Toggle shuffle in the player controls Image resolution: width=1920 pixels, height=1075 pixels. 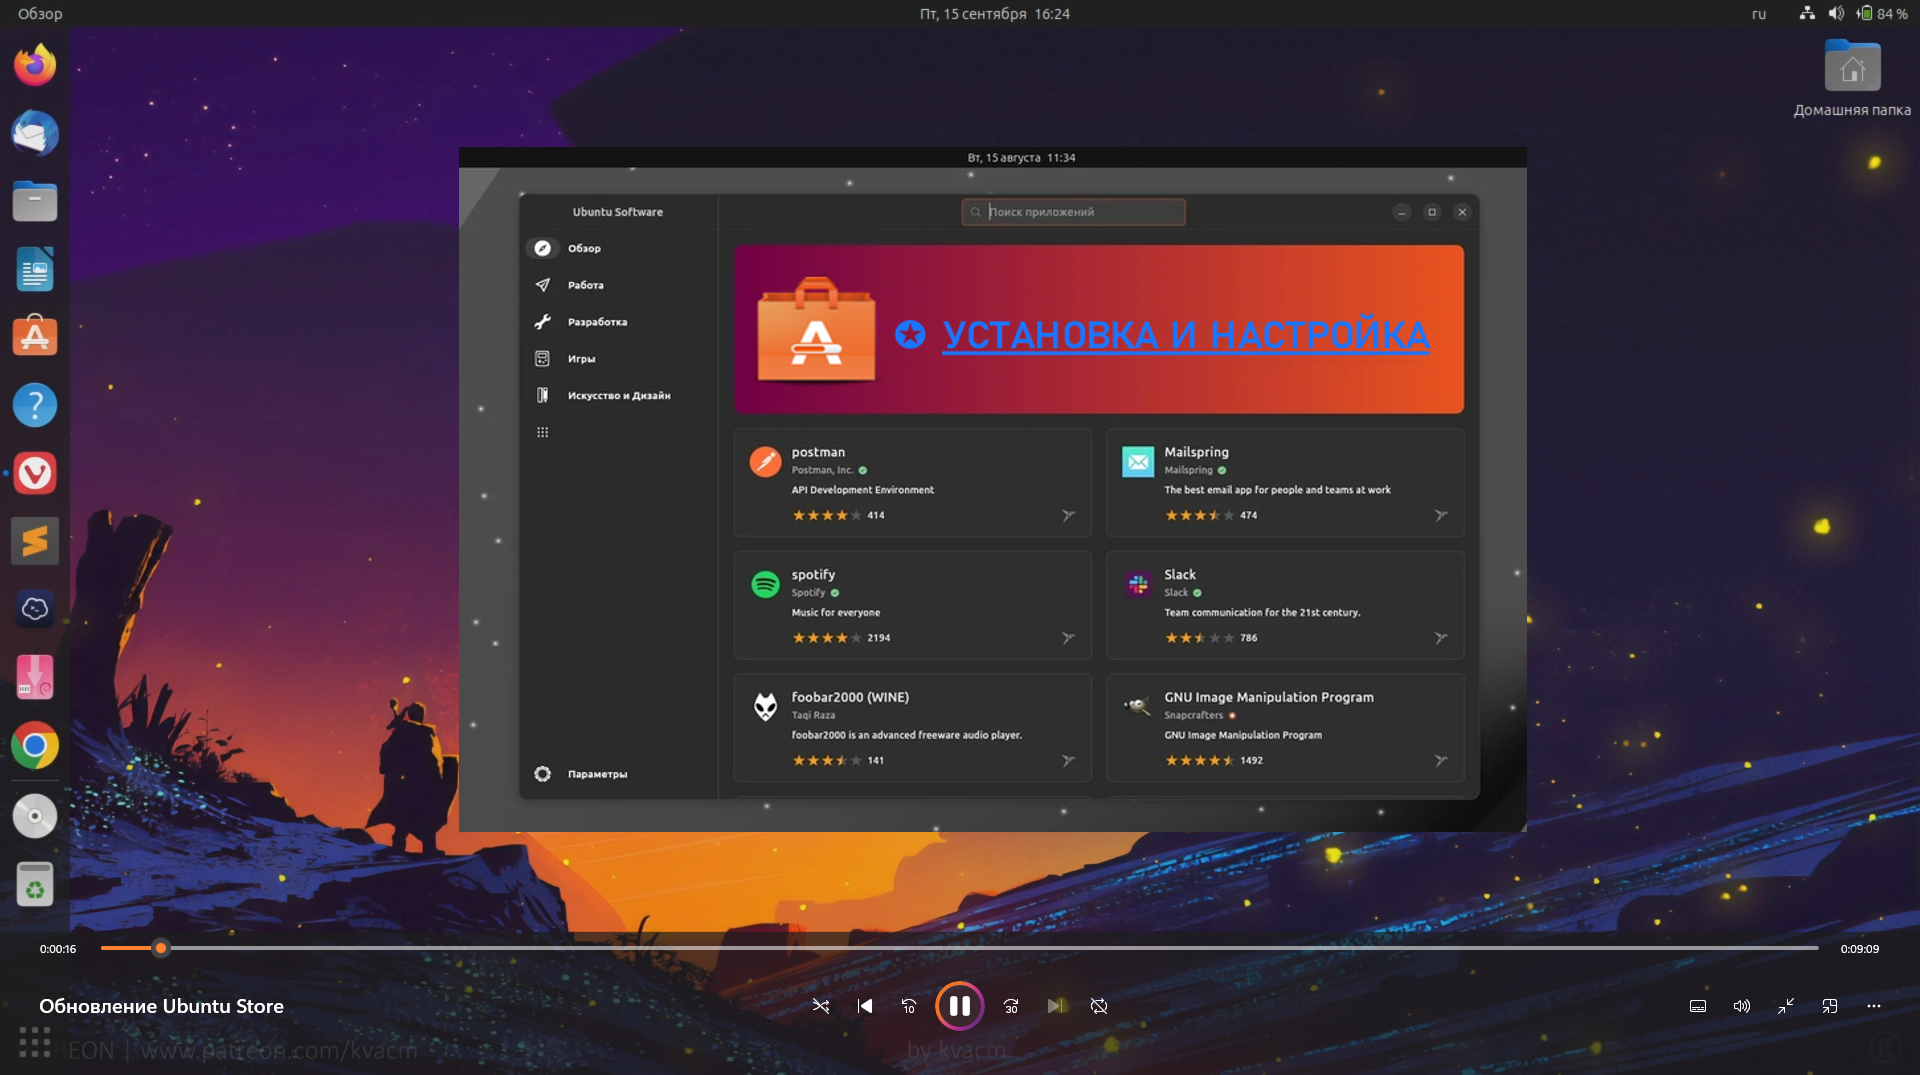coord(821,1006)
